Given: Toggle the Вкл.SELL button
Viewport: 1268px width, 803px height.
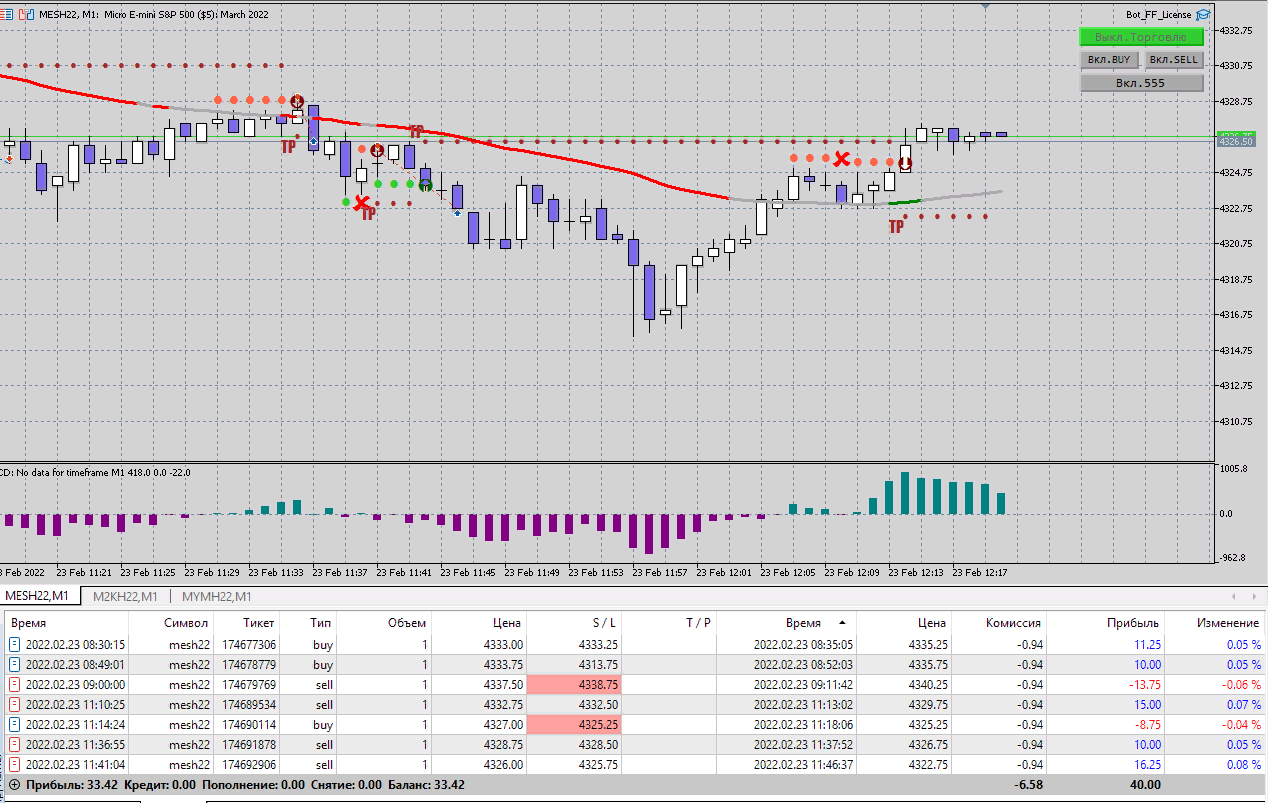Looking at the screenshot, I should click(x=1173, y=60).
